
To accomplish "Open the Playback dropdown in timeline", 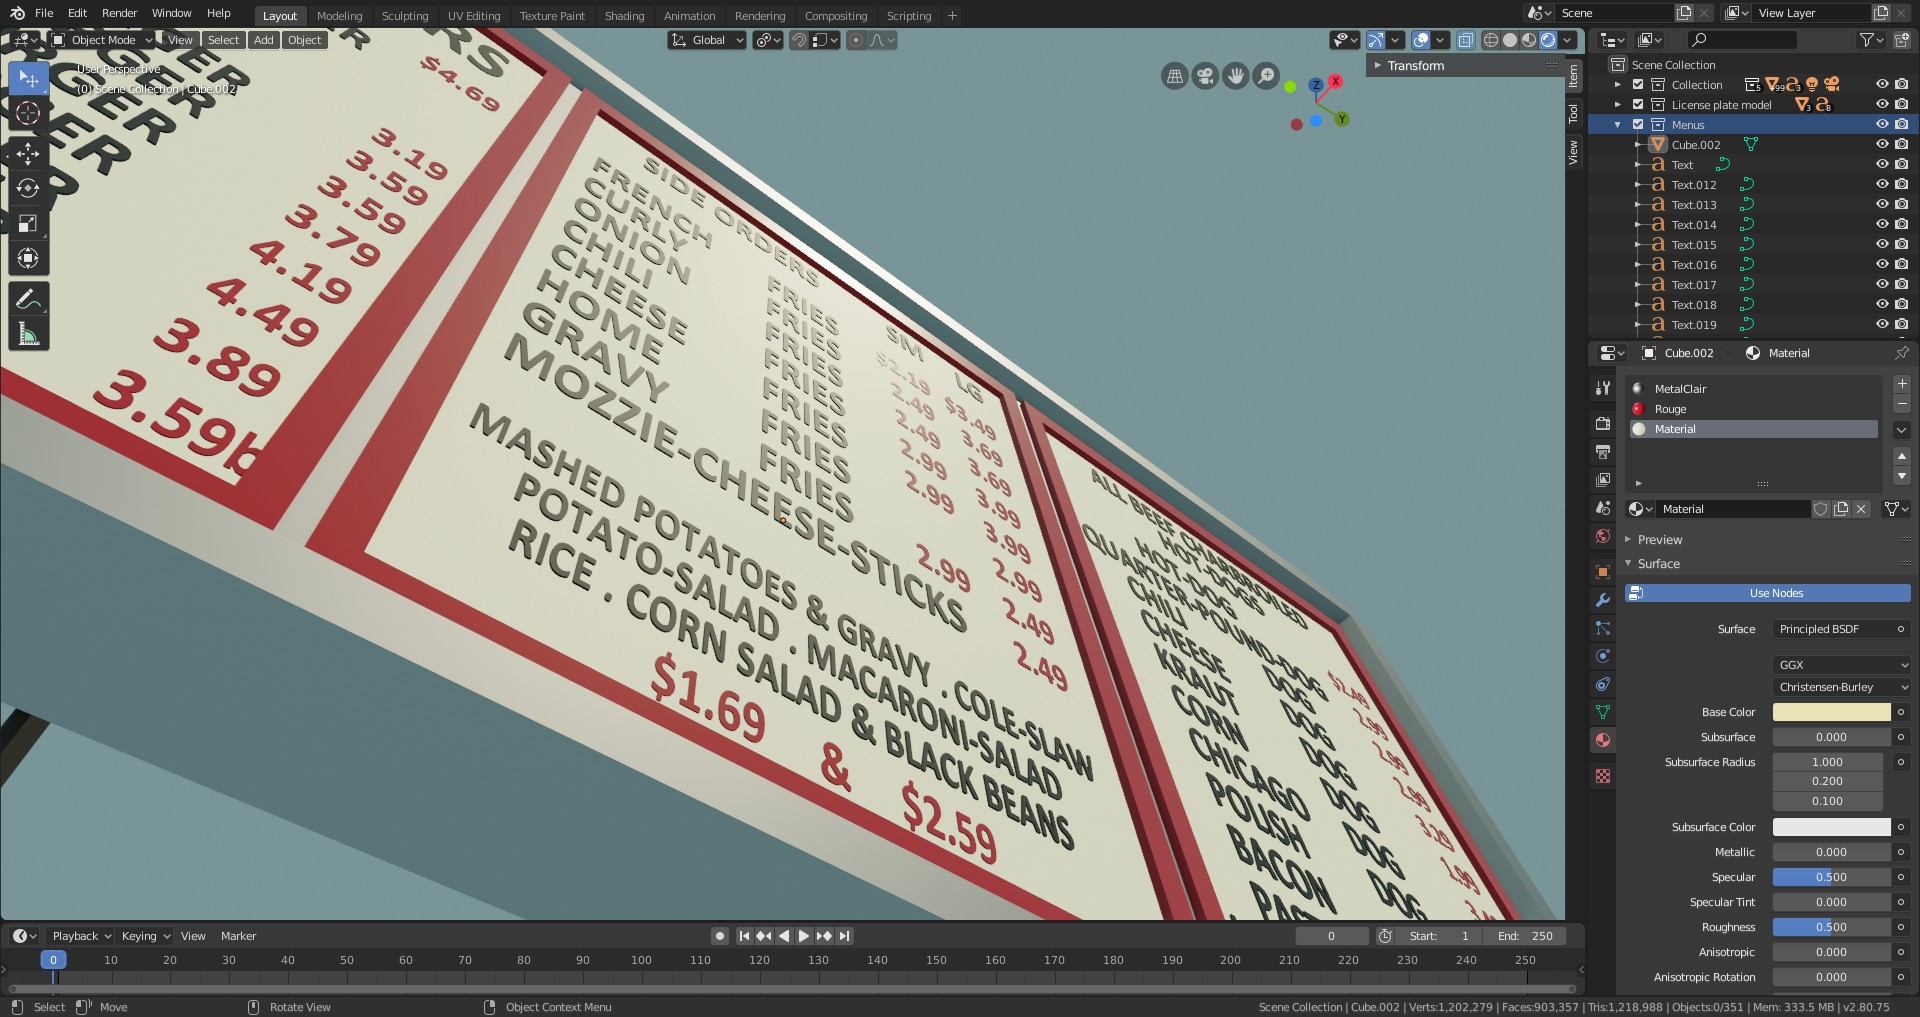I will (81, 936).
